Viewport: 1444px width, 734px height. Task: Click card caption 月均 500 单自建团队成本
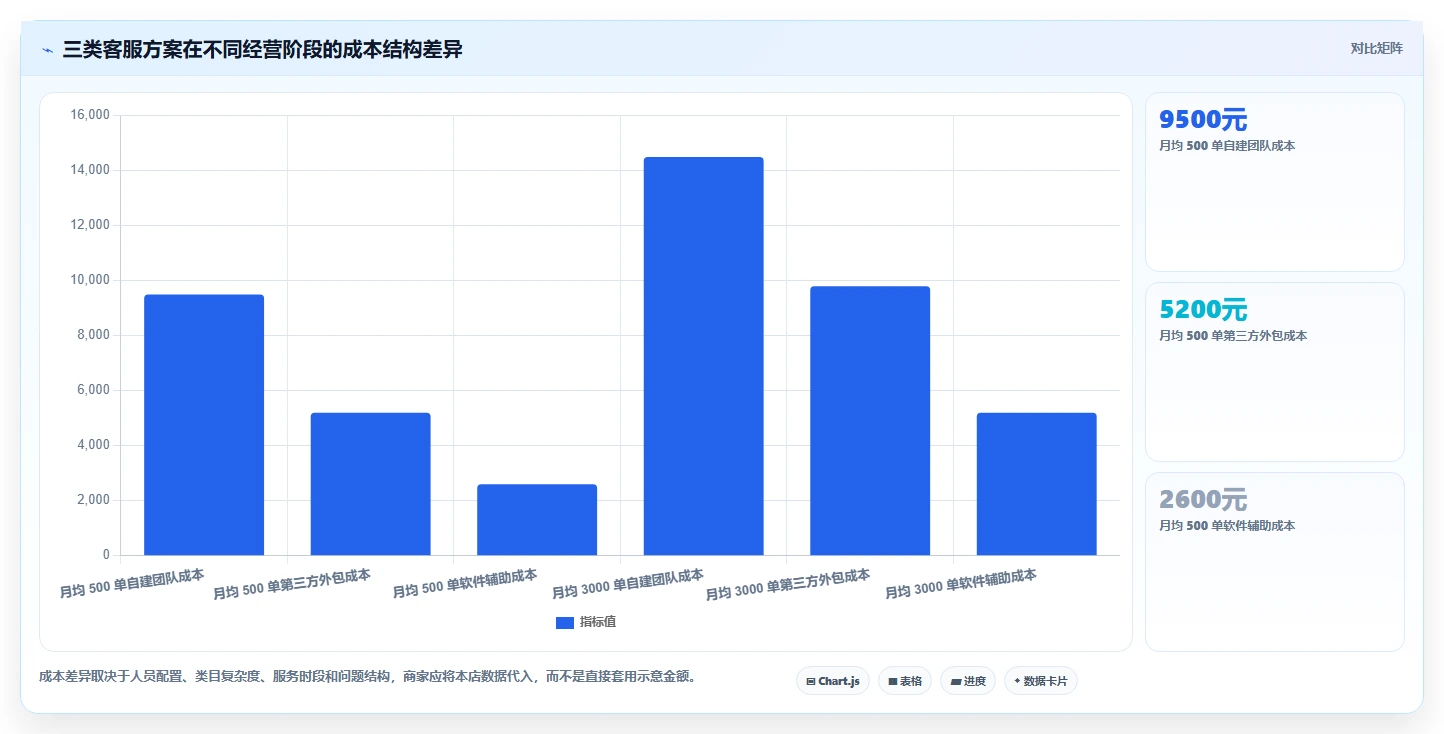tap(1227, 146)
